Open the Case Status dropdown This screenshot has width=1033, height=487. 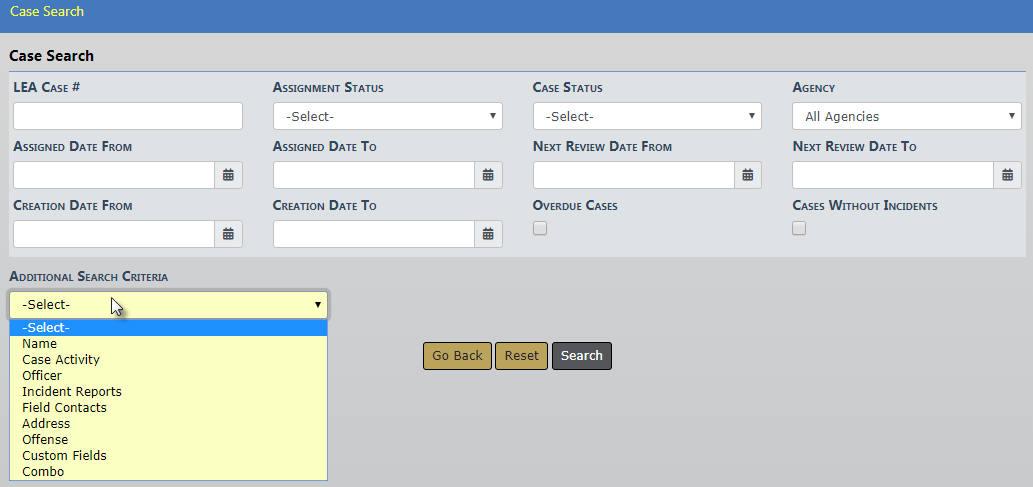(x=647, y=116)
